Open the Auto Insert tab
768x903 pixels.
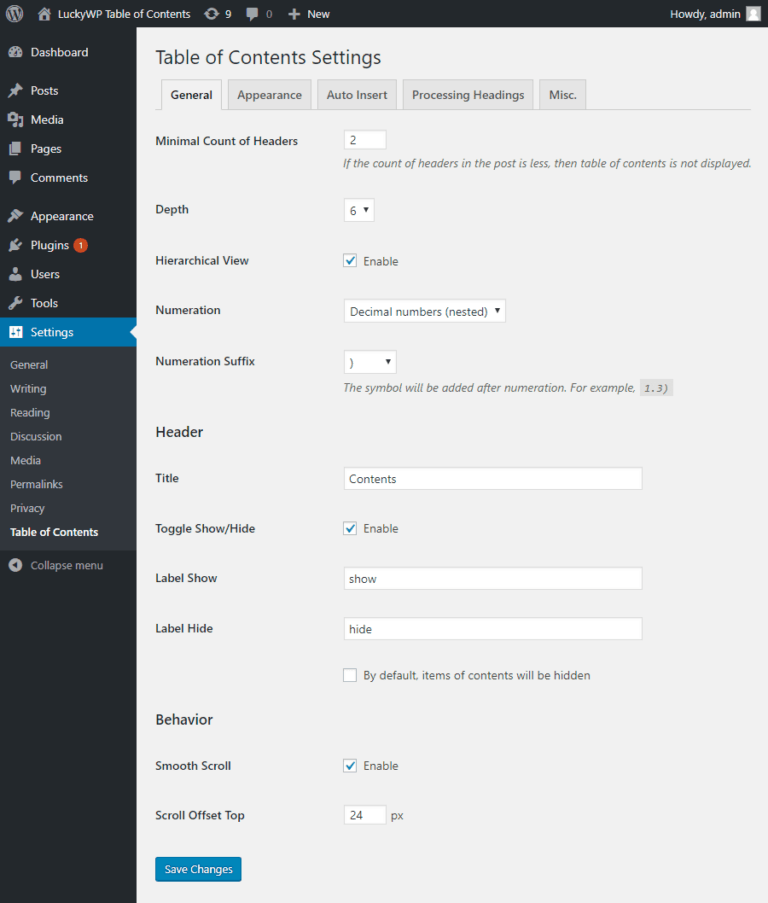356,95
